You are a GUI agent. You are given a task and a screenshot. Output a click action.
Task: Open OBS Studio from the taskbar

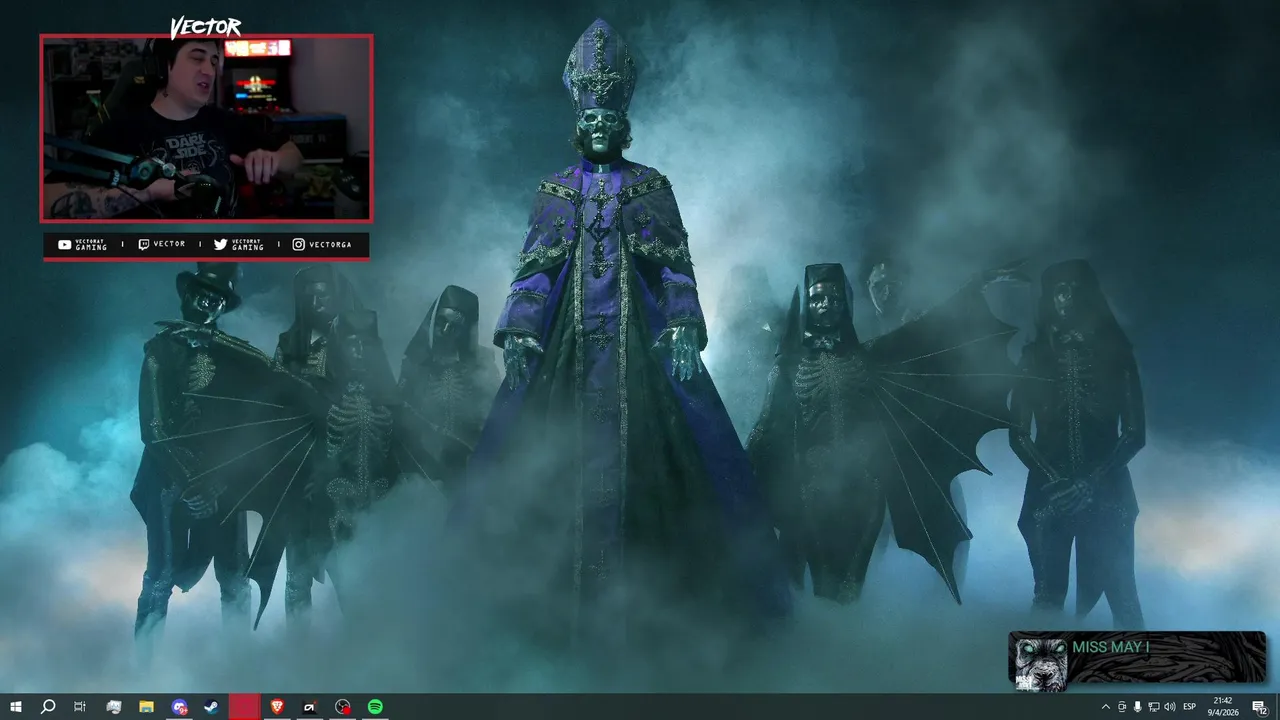point(343,707)
